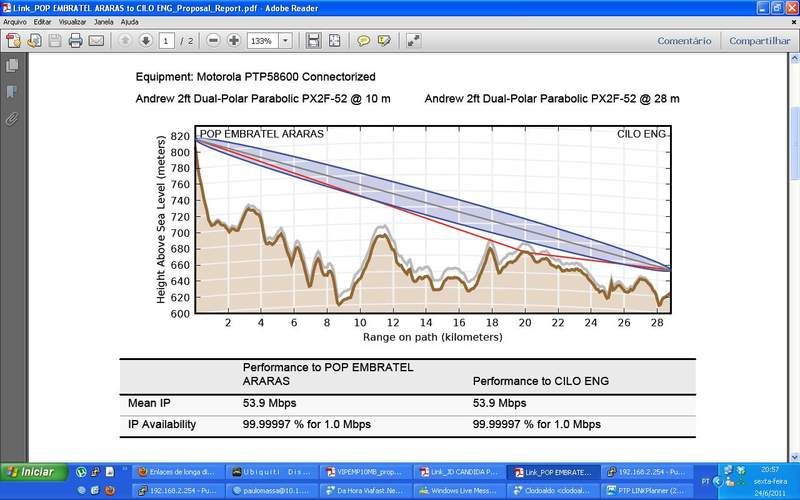Viewport: 800px width, 500px height.
Task: Go to previous page arrow
Action: (x=125, y=40)
